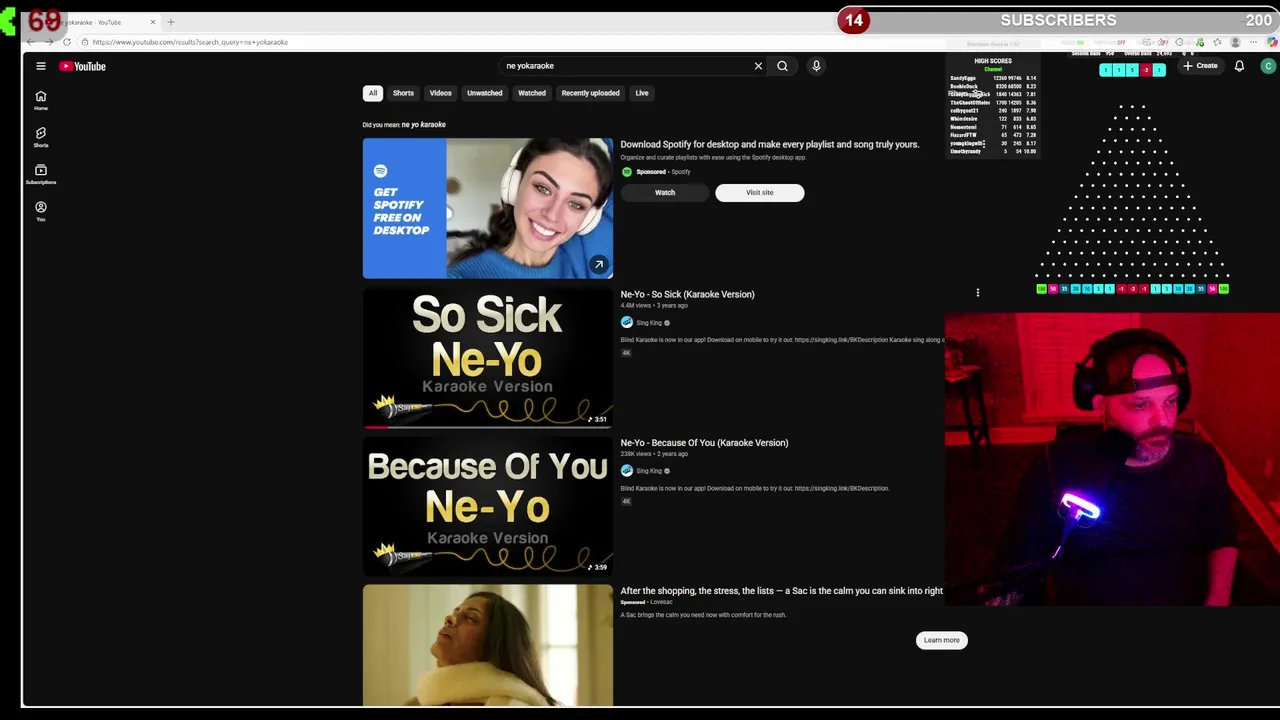
Task: Open Ne-Yo - So Sick (Karaoke Version) title
Action: point(687,294)
